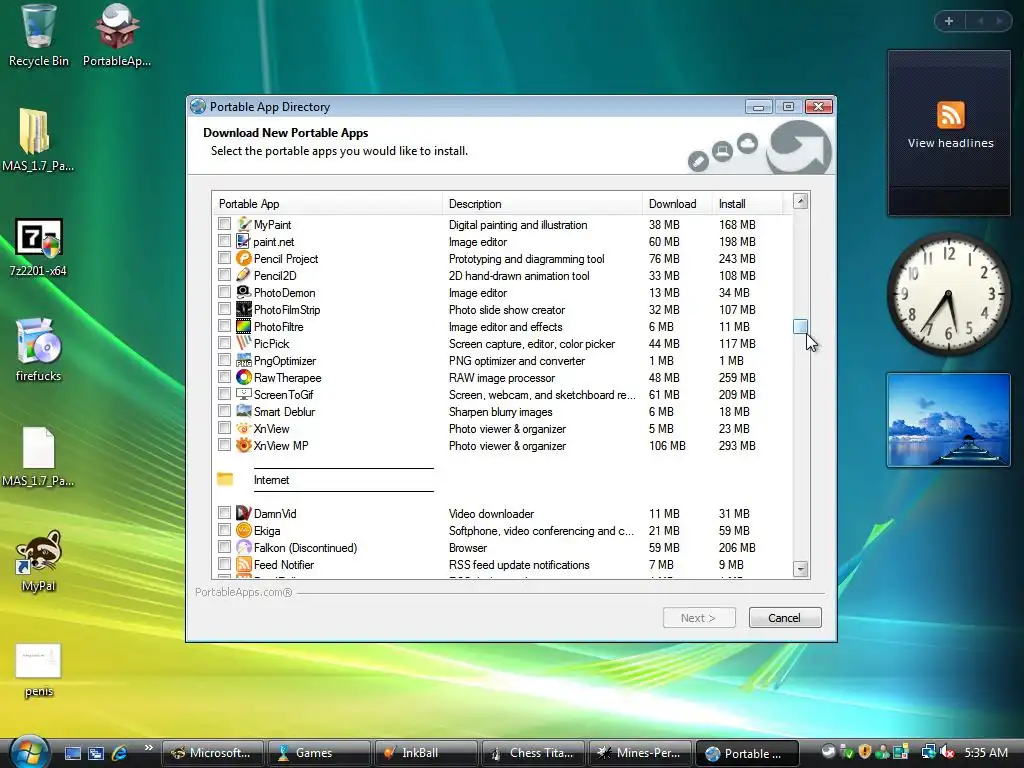
Task: Click the Description column header
Action: (x=542, y=204)
